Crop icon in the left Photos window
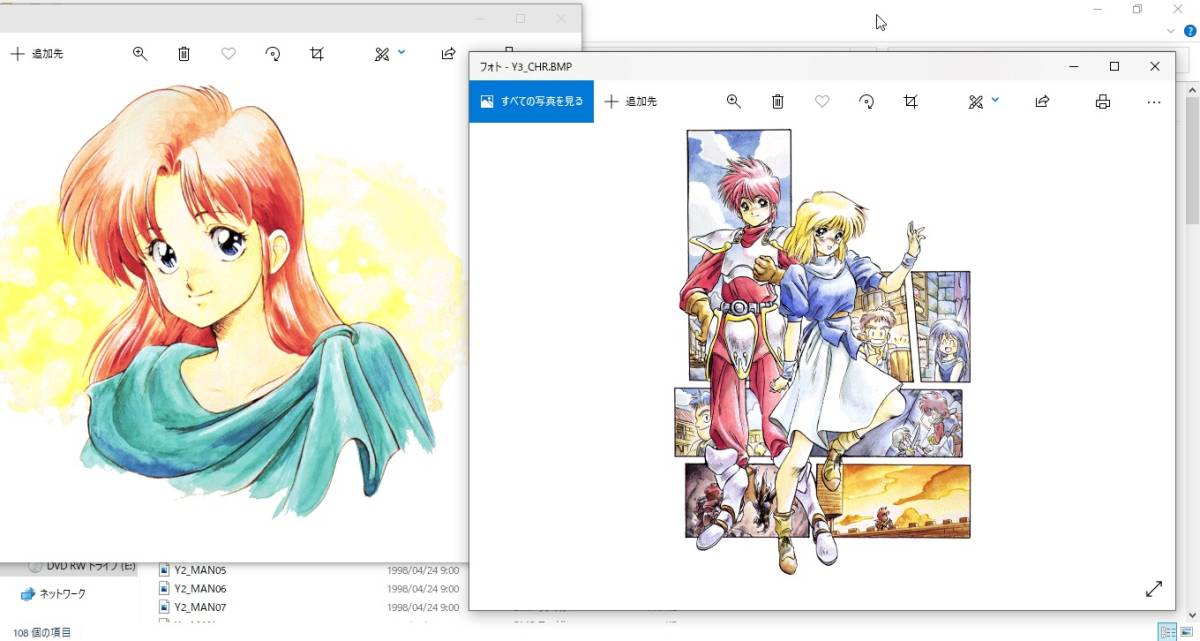The width and height of the screenshot is (1200, 641). [317, 54]
